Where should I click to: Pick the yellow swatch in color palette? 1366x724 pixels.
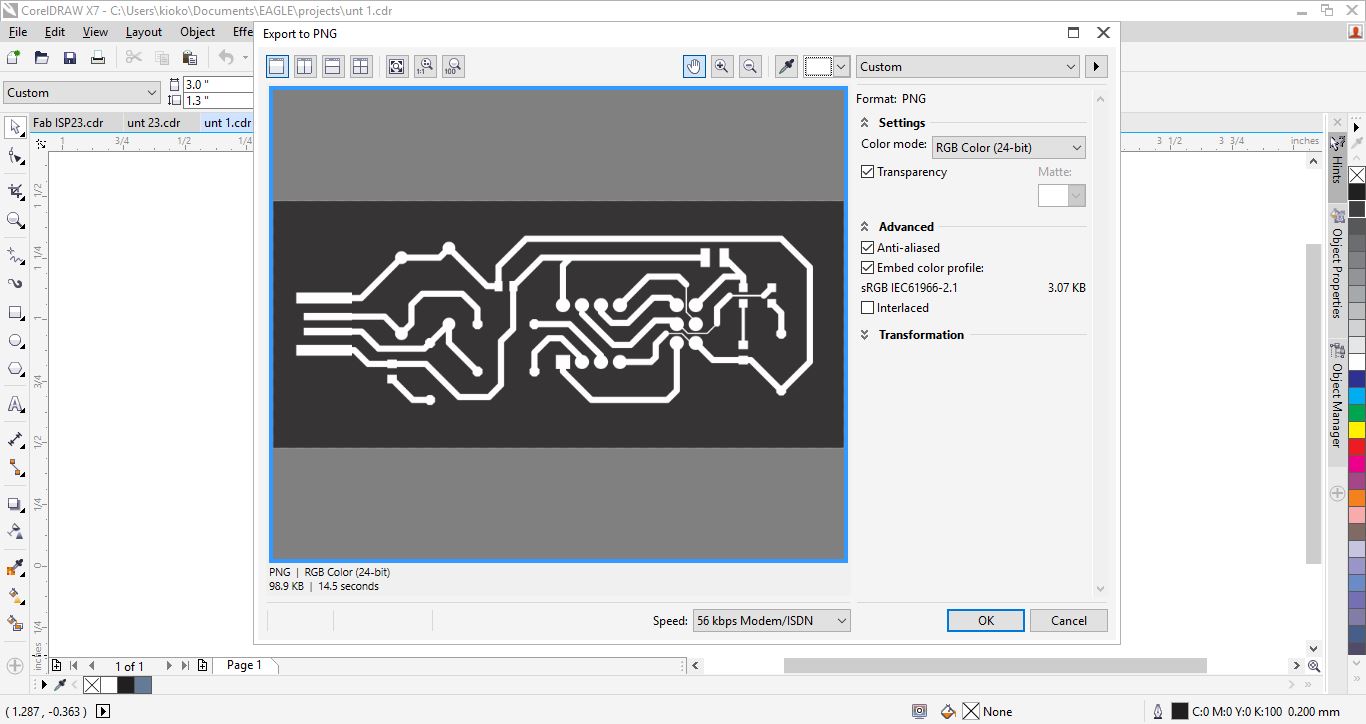1356,430
